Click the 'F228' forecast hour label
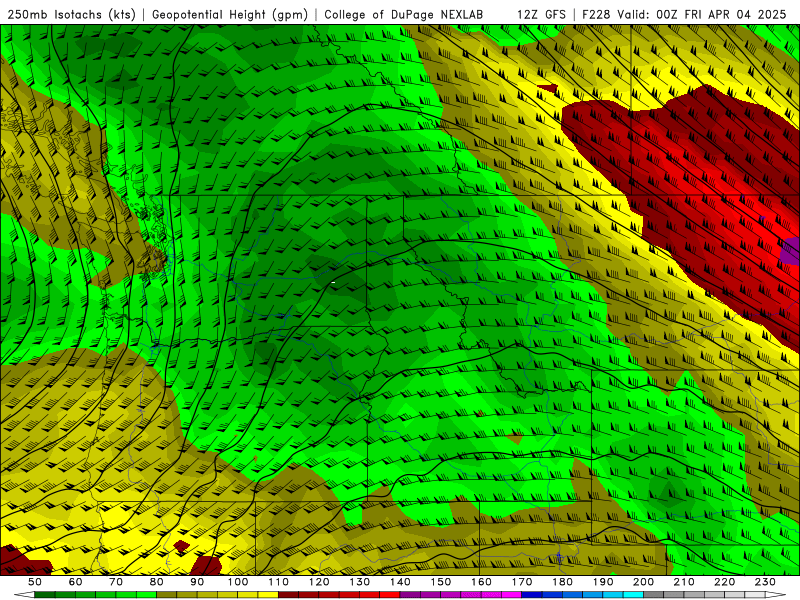The image size is (800, 600). [x=596, y=14]
